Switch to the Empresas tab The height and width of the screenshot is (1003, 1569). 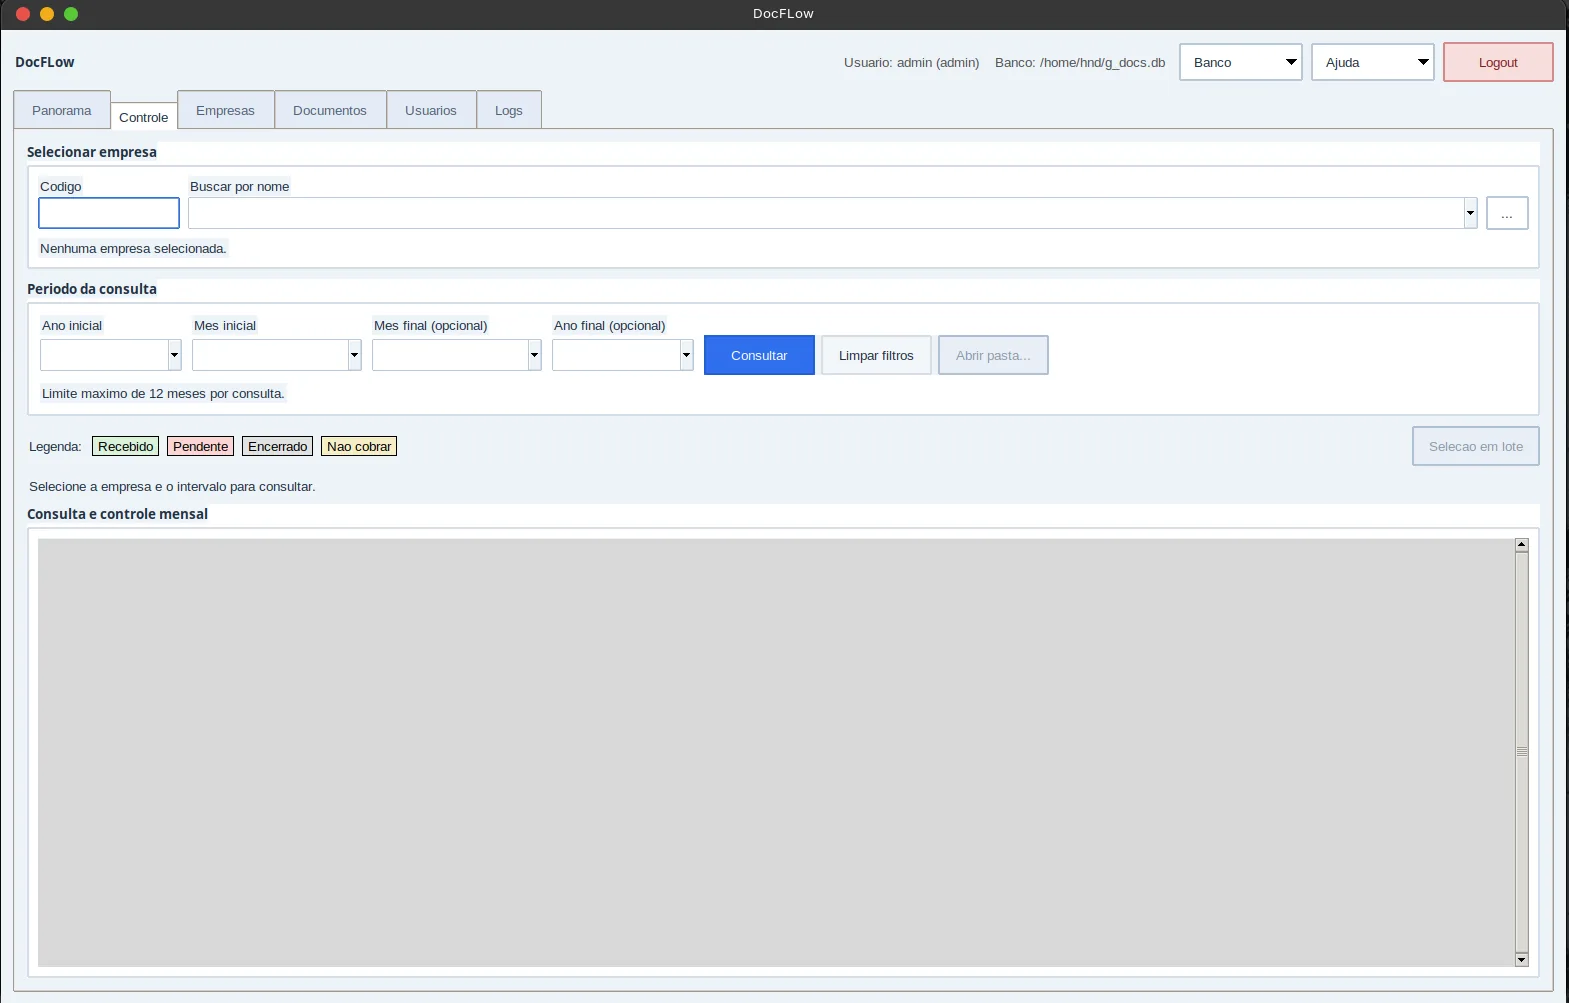225,110
